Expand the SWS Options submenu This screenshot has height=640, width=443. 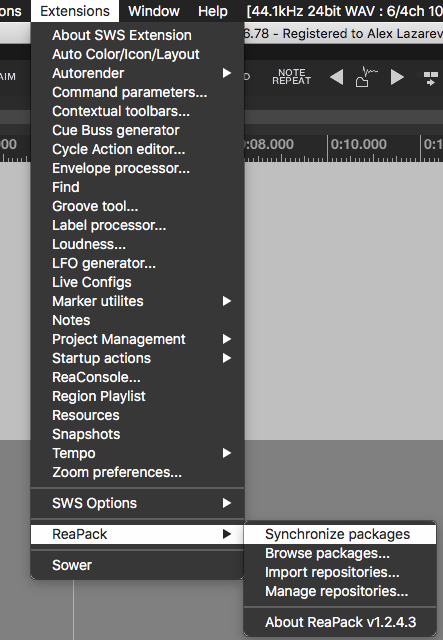(138, 503)
